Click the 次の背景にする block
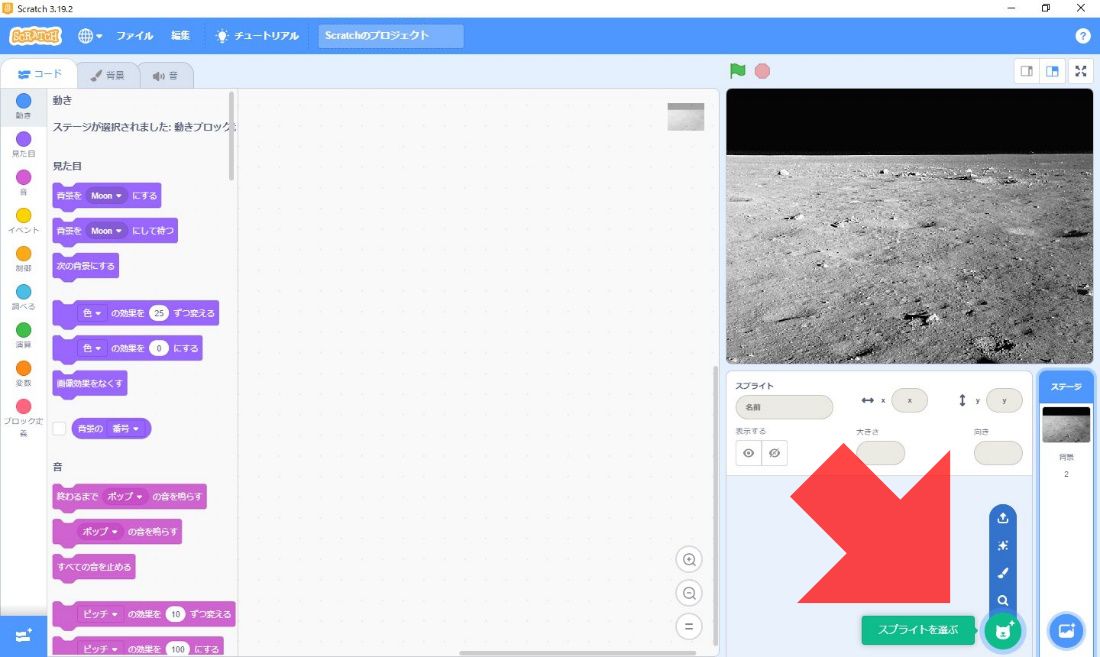The height and width of the screenshot is (657, 1100). point(86,266)
